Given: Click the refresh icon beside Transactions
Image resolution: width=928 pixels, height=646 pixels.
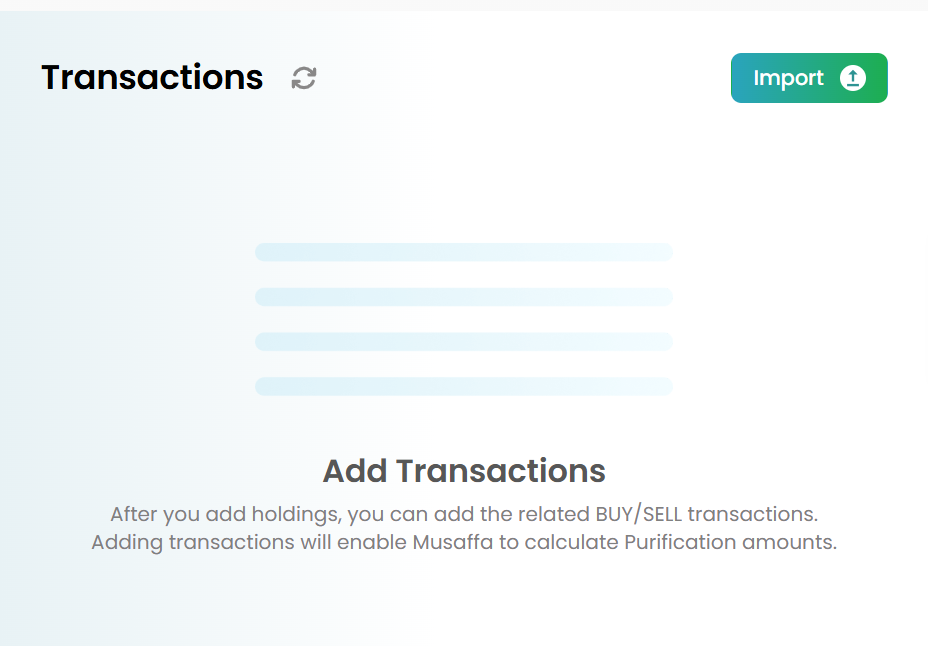Looking at the screenshot, I should [x=304, y=78].
